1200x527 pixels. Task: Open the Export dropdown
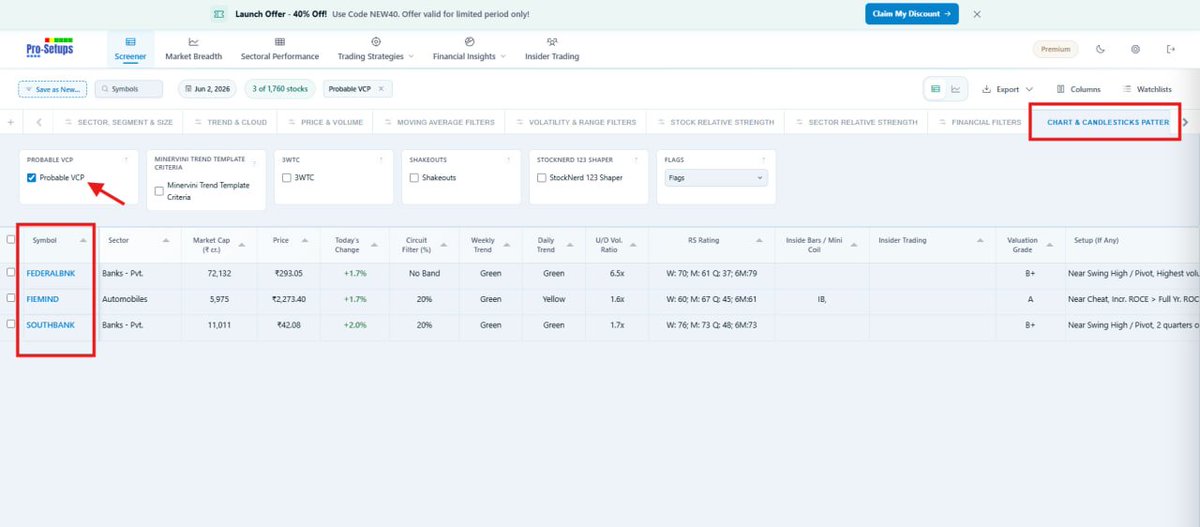pyautogui.click(x=1008, y=89)
